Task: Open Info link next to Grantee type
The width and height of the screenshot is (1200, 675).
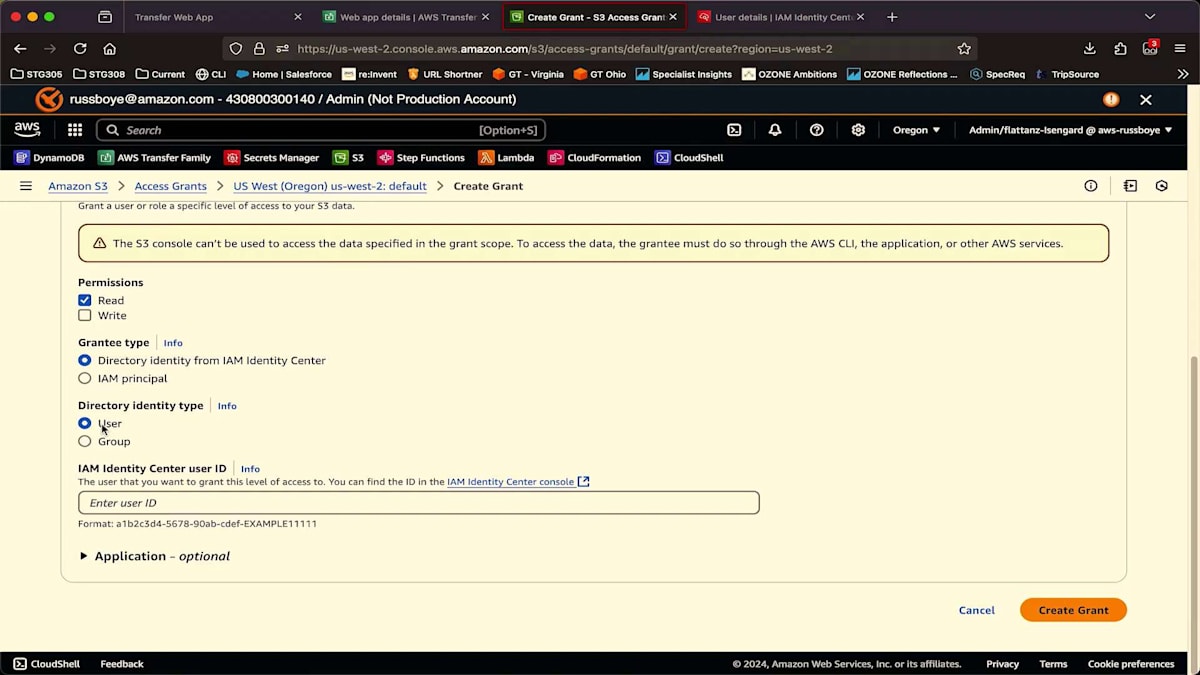Action: point(173,343)
